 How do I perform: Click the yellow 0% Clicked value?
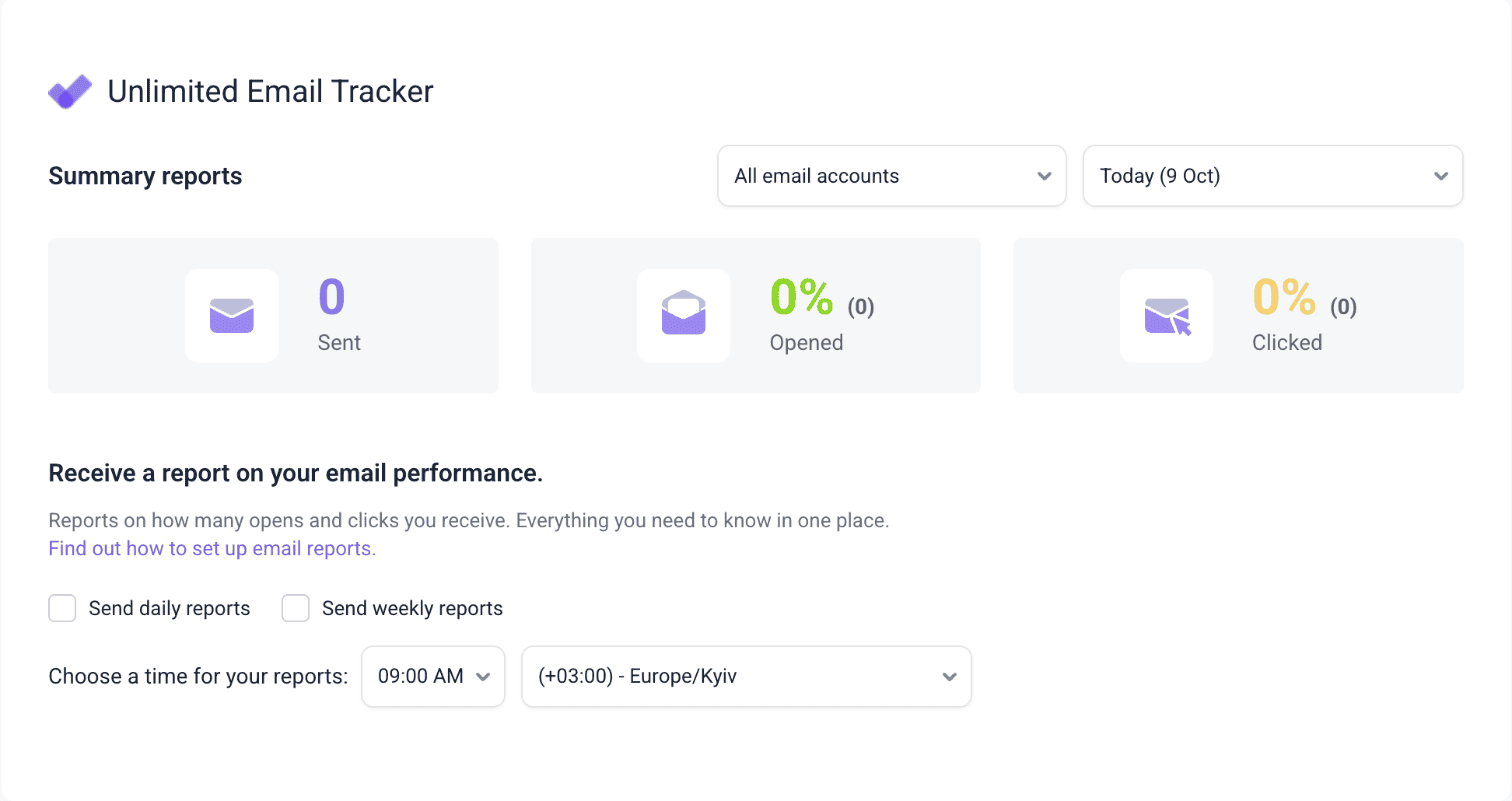(1284, 296)
